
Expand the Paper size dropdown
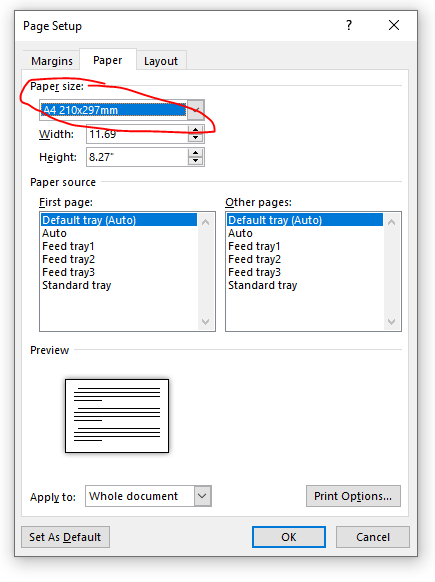[x=196, y=110]
